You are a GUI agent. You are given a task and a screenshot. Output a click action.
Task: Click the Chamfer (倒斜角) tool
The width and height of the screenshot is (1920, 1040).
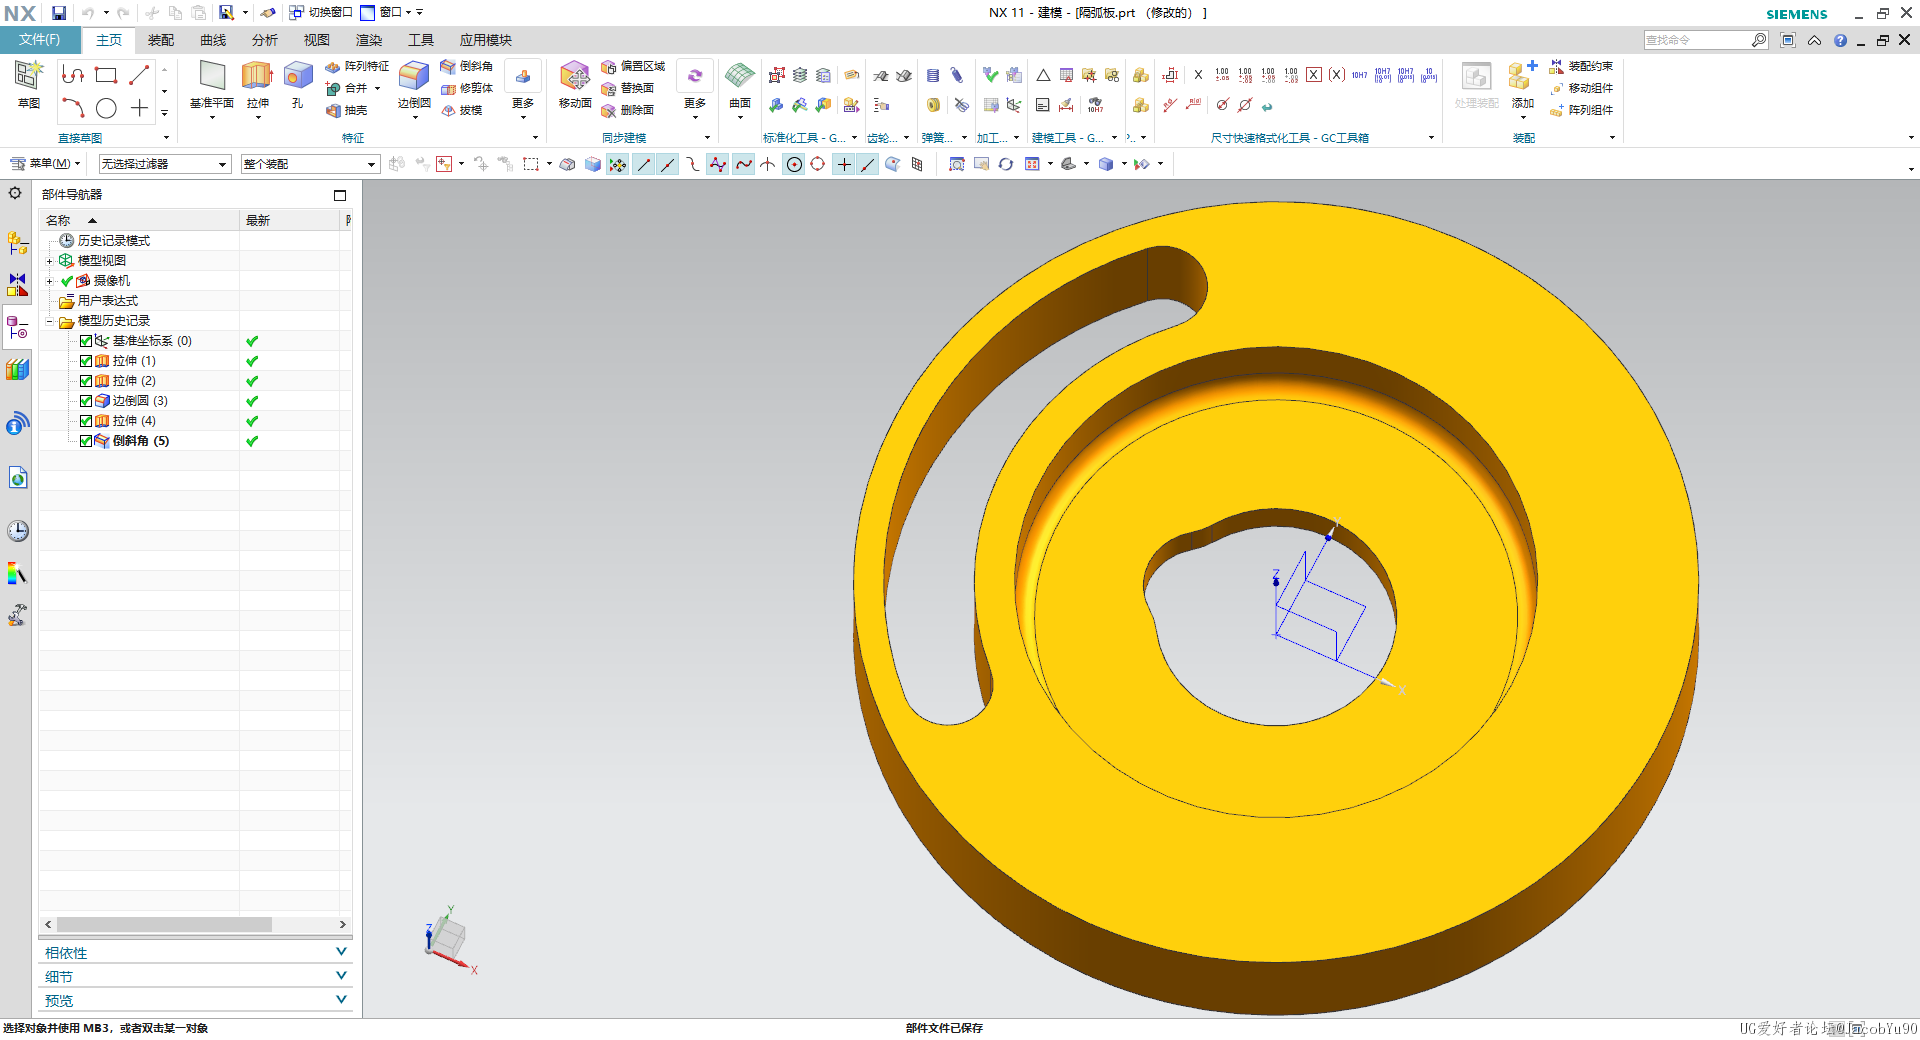467,66
